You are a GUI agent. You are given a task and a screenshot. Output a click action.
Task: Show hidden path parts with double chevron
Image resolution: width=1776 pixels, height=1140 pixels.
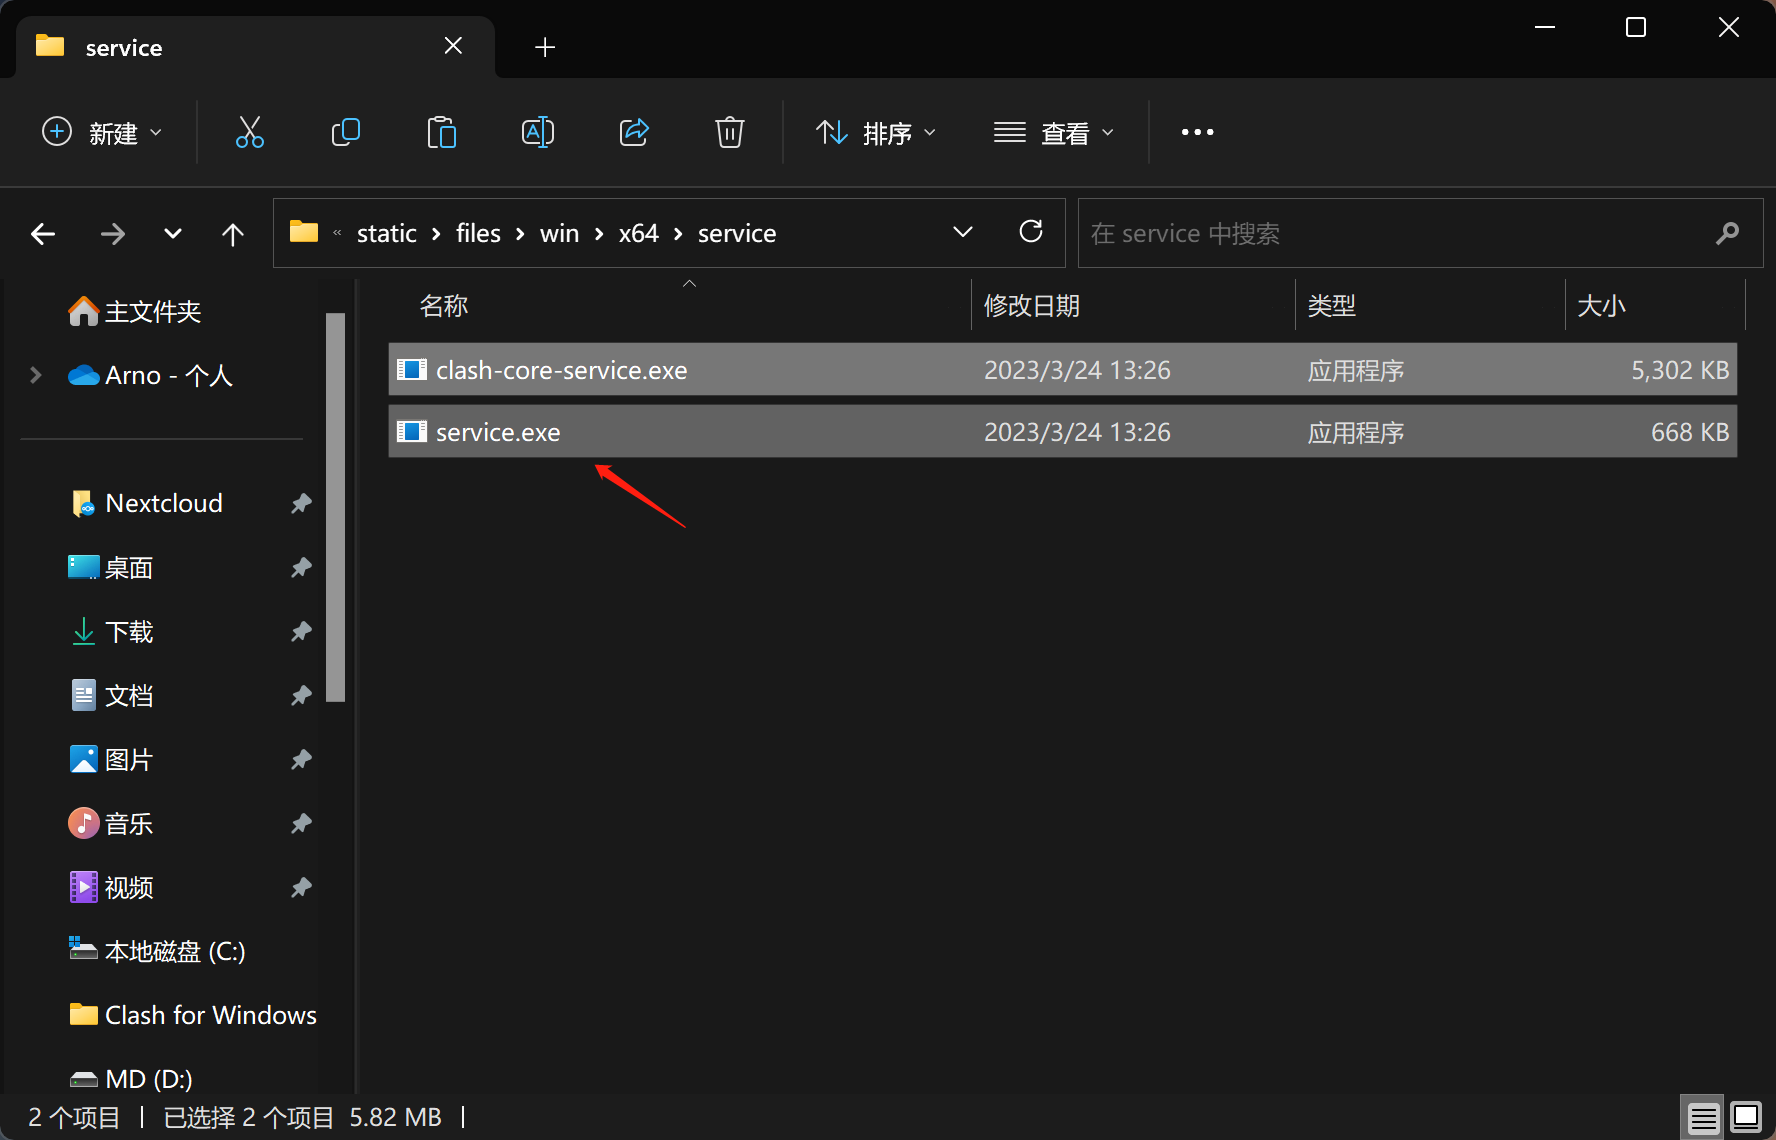[337, 233]
